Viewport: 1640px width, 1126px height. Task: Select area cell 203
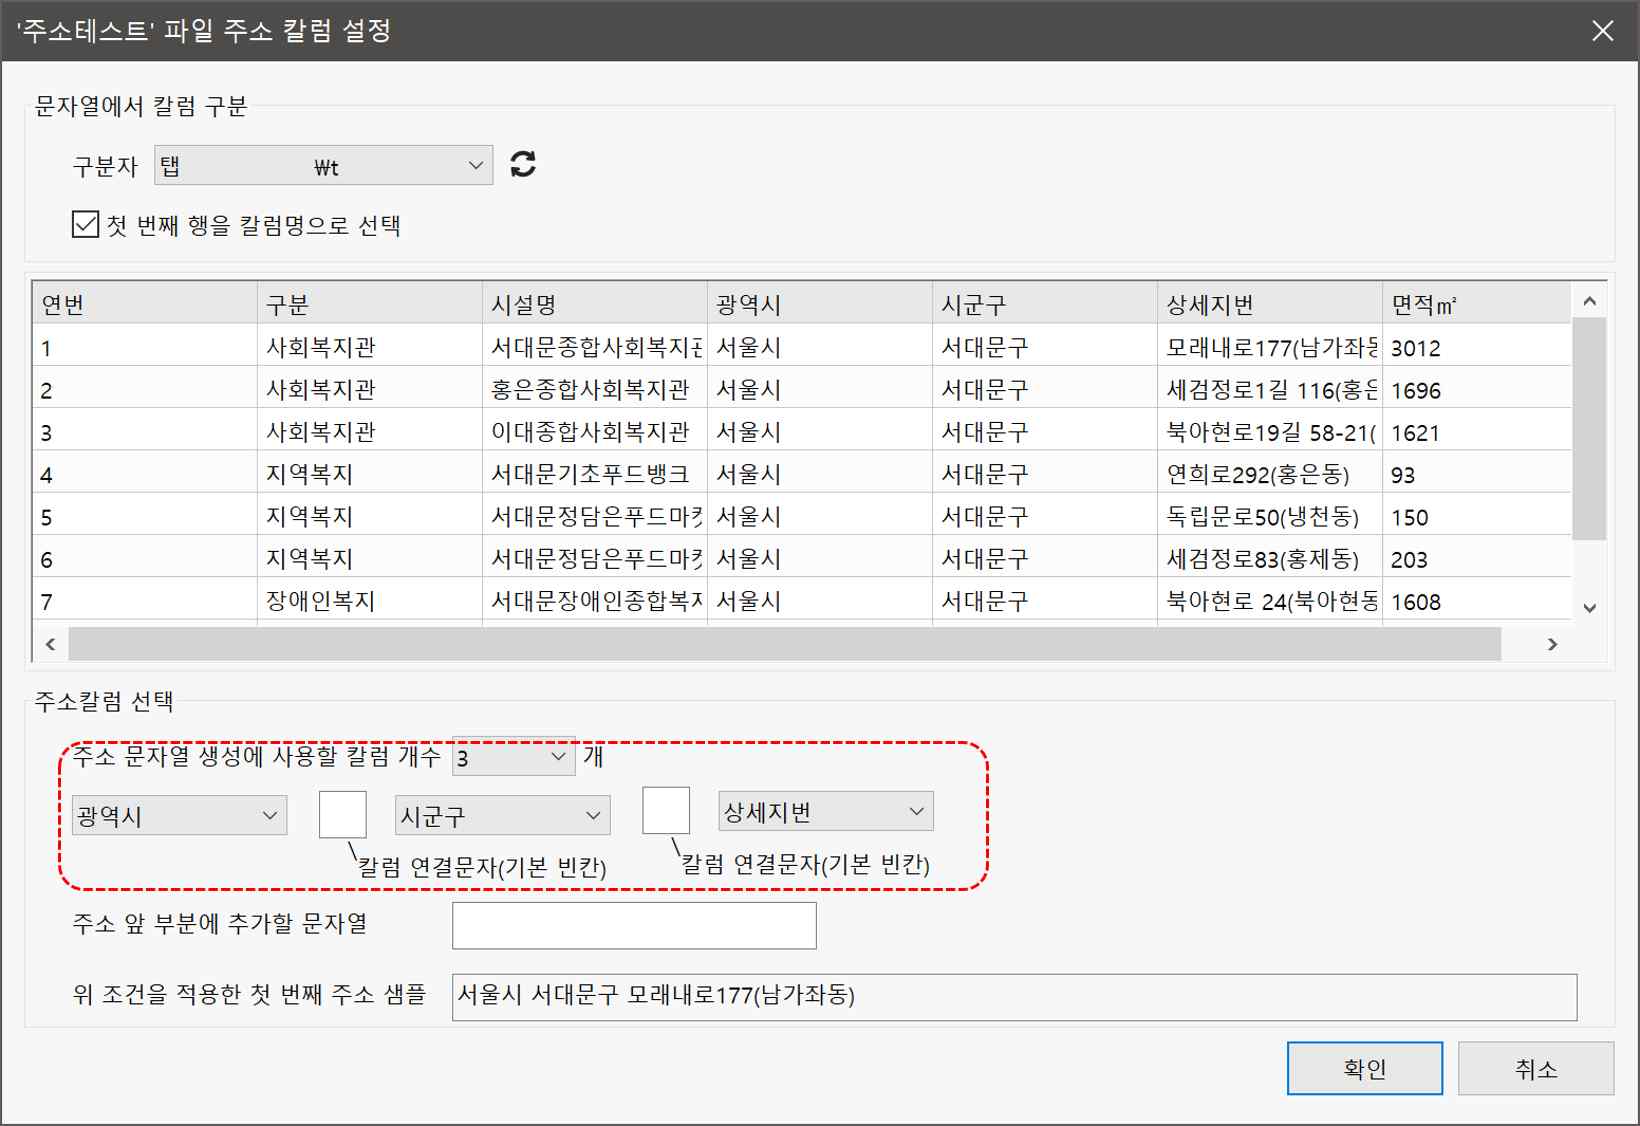point(1477,558)
